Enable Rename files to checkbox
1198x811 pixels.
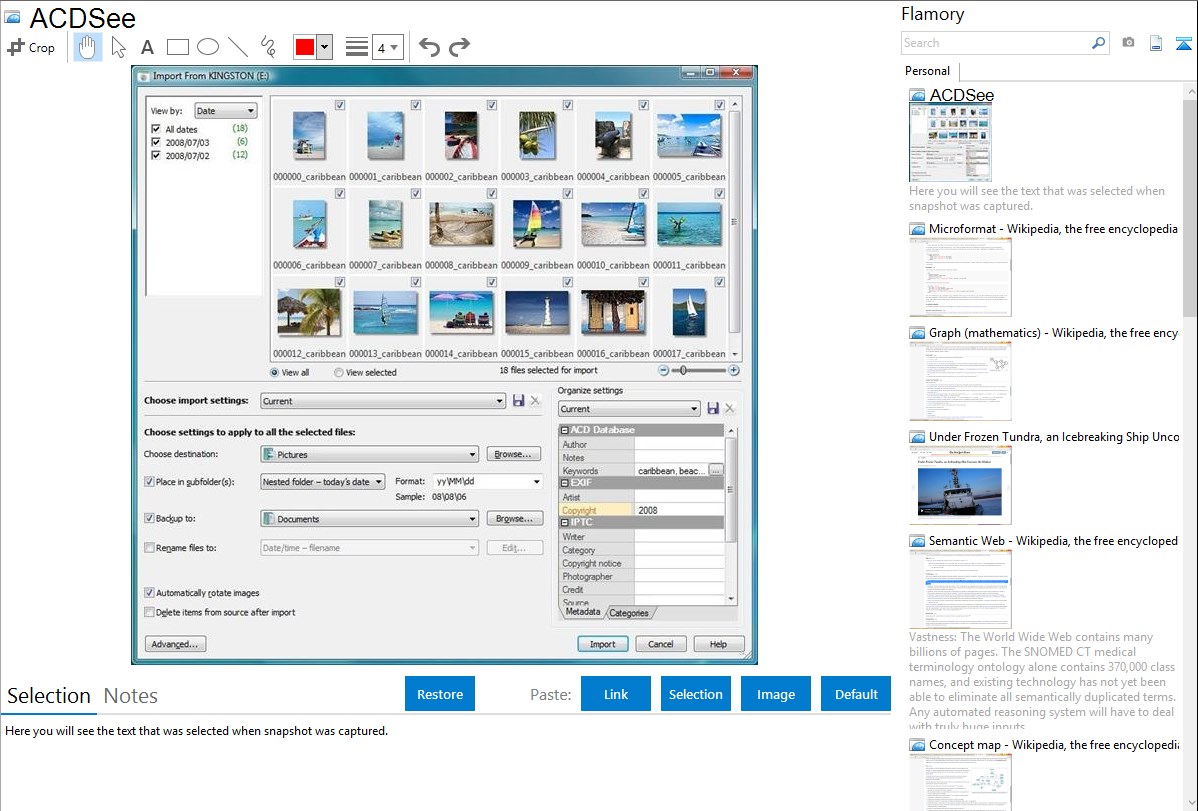(149, 547)
